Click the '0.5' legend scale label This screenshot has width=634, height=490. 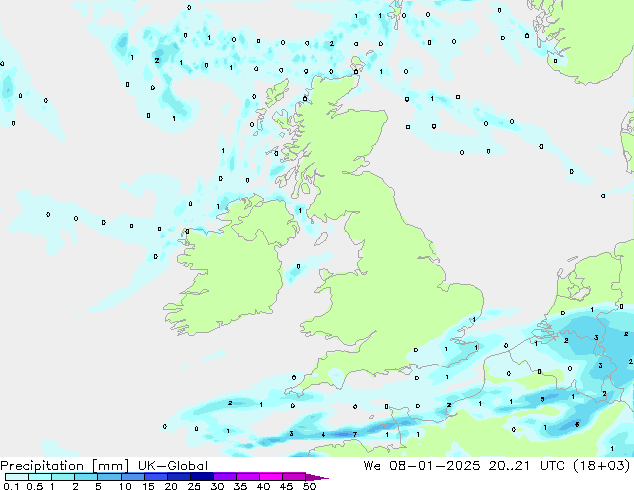pyautogui.click(x=35, y=486)
